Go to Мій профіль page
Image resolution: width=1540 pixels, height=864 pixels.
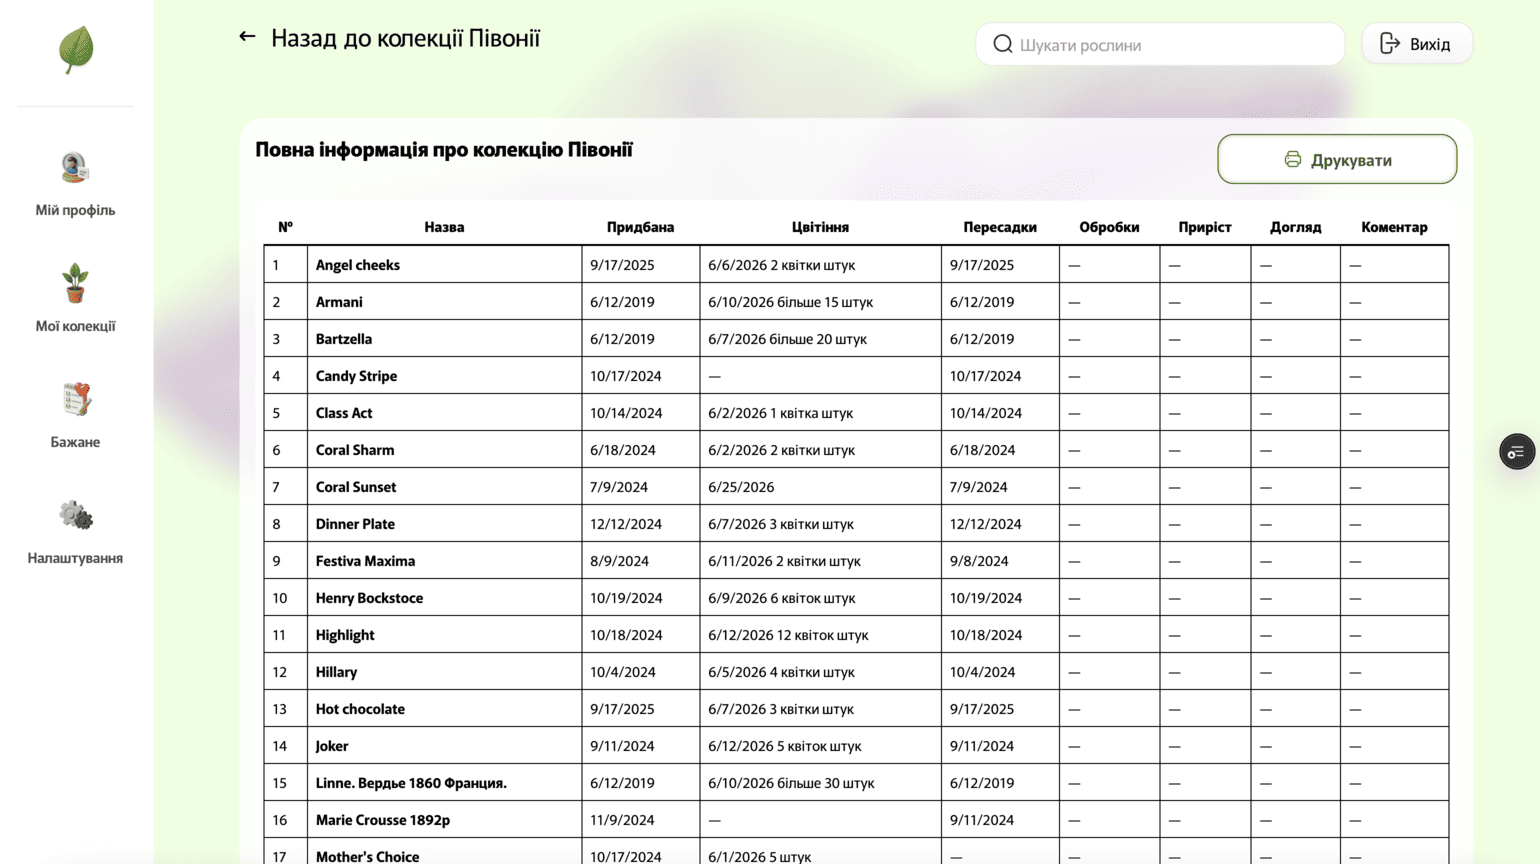point(75,210)
